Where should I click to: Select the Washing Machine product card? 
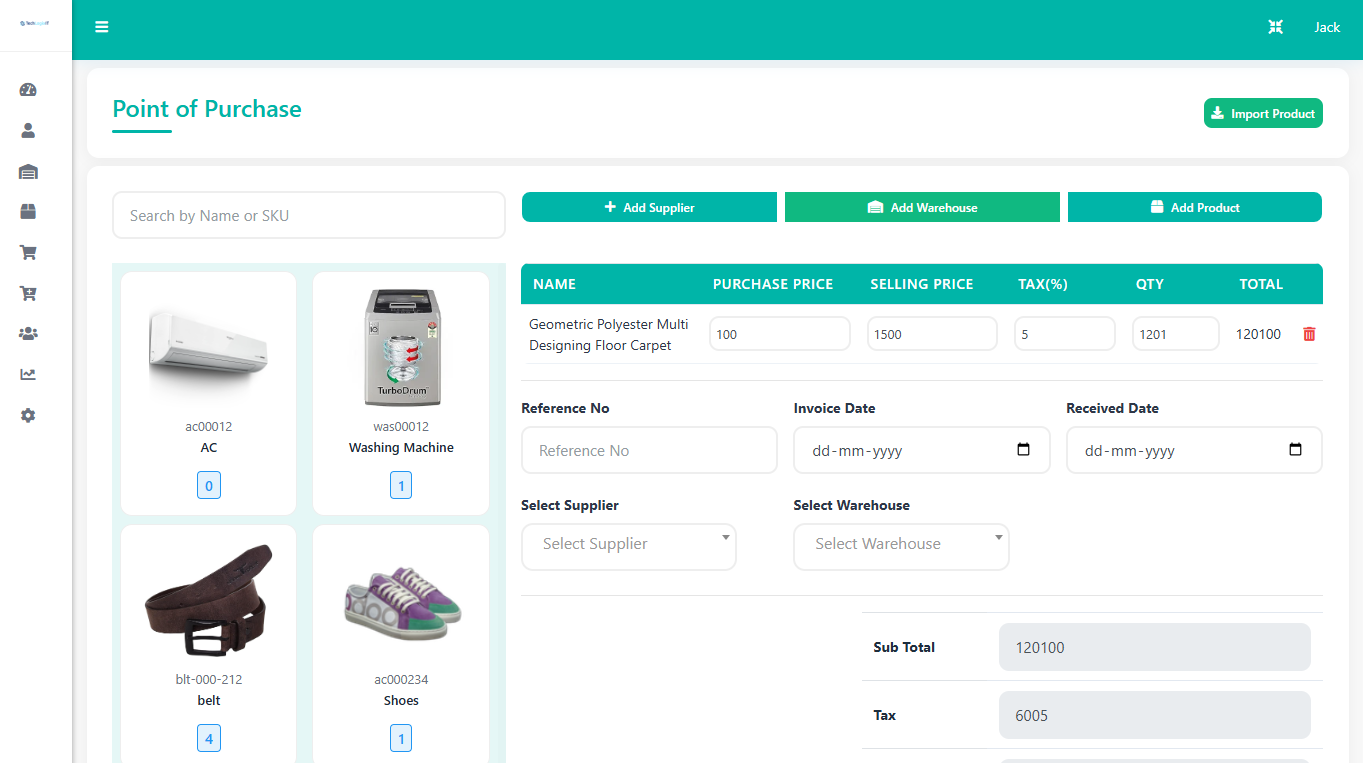401,390
